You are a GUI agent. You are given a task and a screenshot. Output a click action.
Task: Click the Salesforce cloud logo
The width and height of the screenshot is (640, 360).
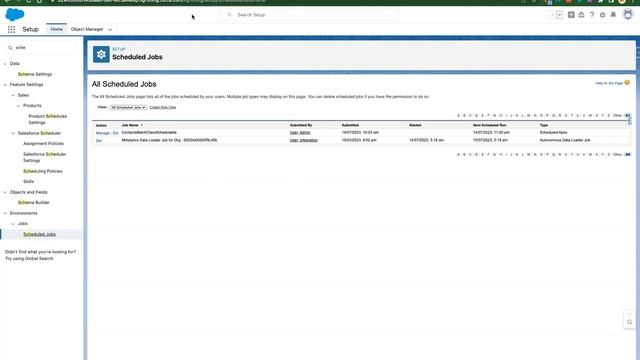coord(15,15)
